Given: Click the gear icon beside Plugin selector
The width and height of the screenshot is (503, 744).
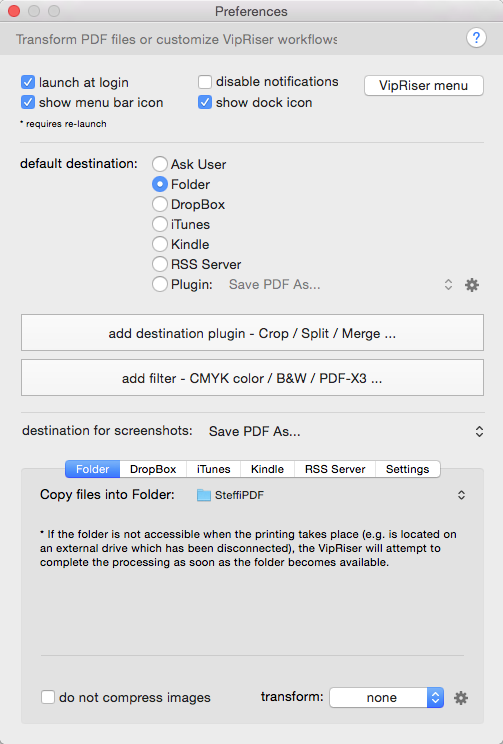Looking at the screenshot, I should click(x=472, y=285).
